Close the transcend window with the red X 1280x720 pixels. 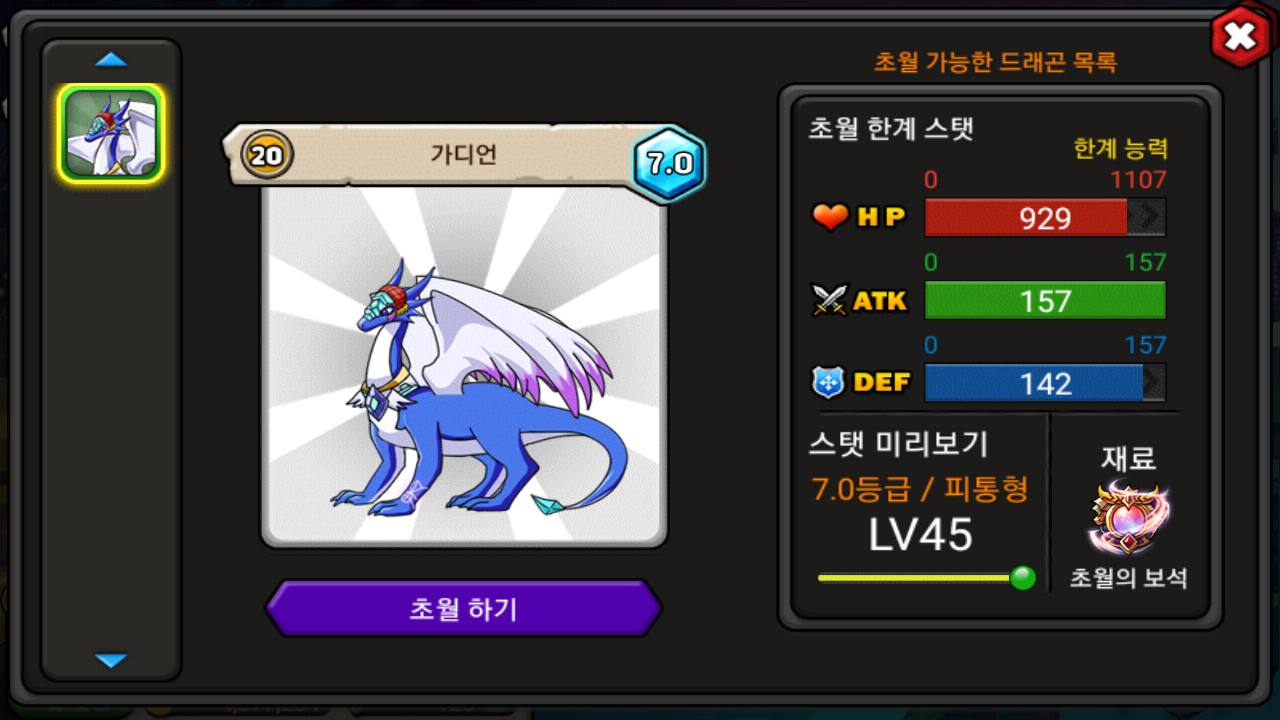point(1240,38)
